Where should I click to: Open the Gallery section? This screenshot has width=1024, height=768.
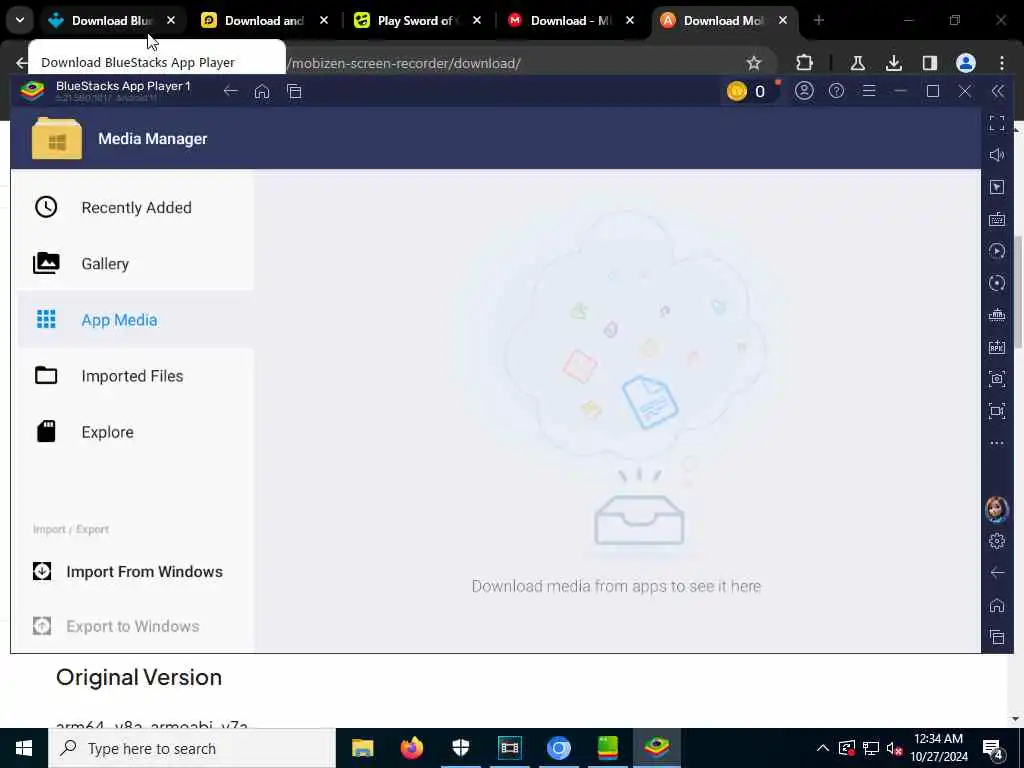click(x=135, y=264)
